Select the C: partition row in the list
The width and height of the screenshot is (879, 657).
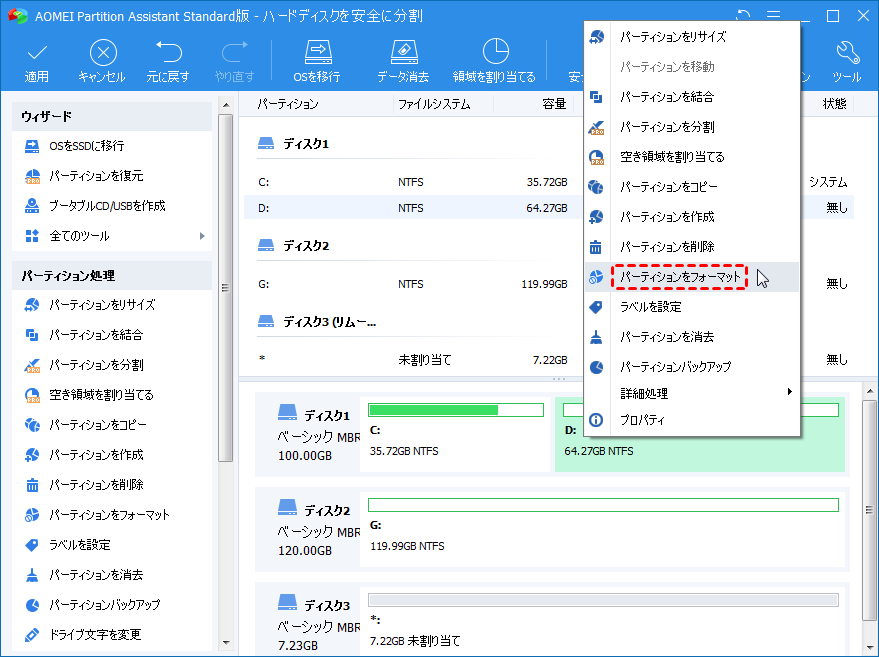548,182
